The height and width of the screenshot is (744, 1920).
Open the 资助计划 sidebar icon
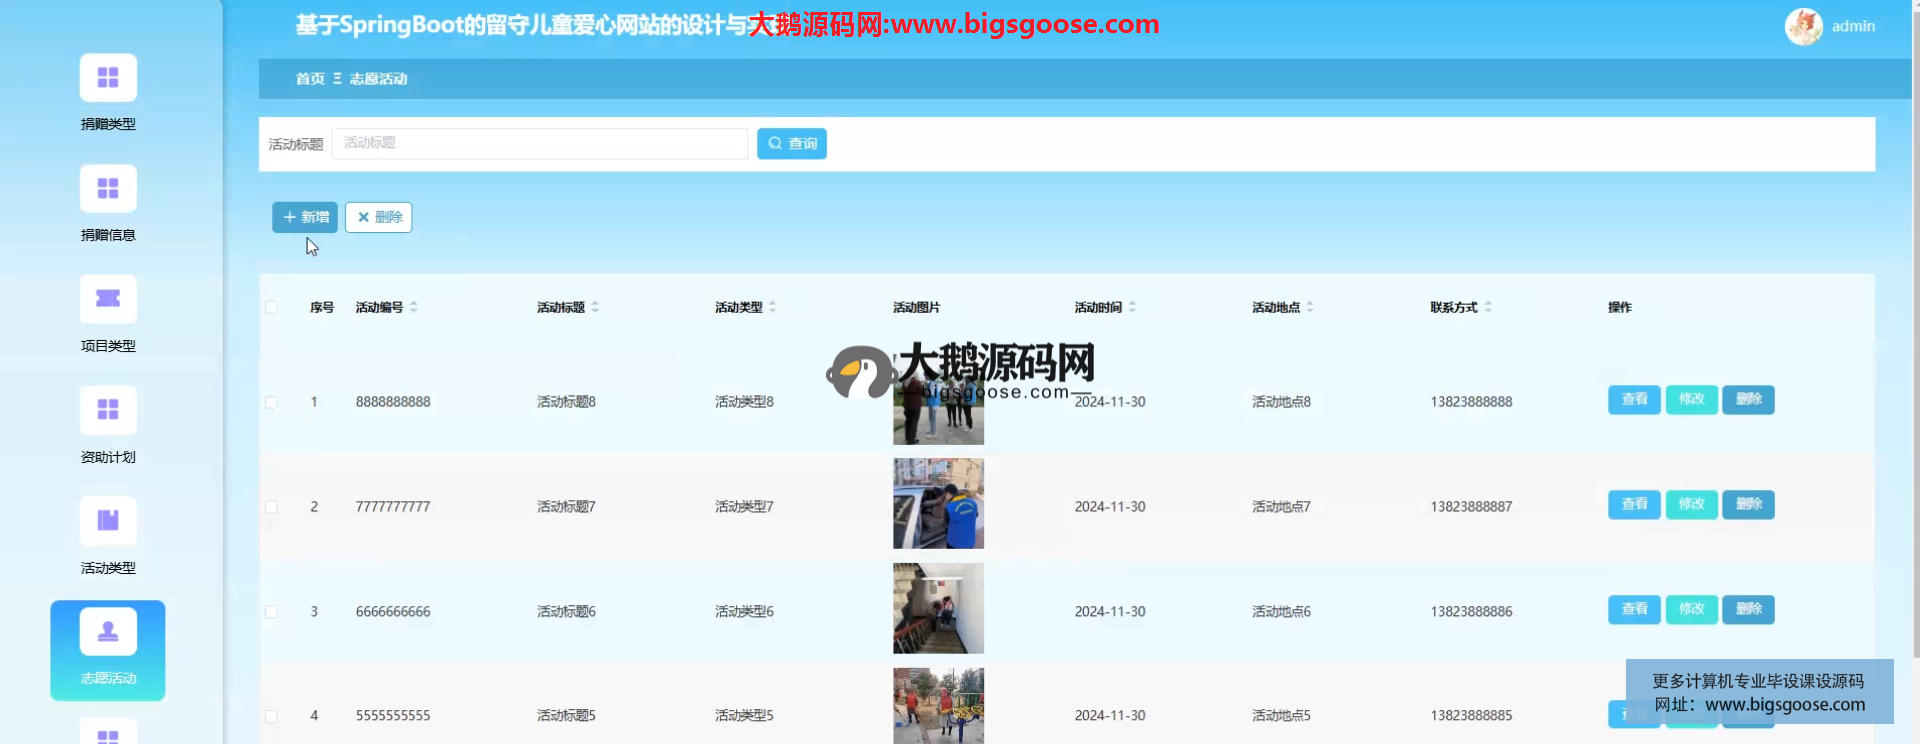108,410
